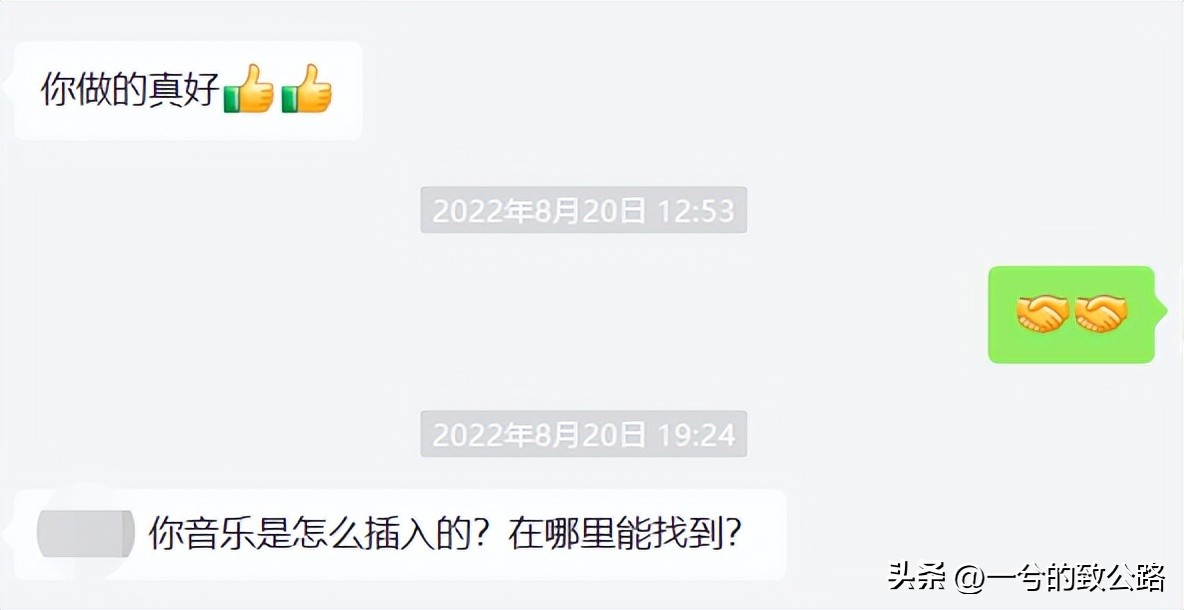Image resolution: width=1184 pixels, height=610 pixels.
Task: Click 2022年8月20日 date in the 12:53 timestamp
Action: pyautogui.click(x=539, y=211)
